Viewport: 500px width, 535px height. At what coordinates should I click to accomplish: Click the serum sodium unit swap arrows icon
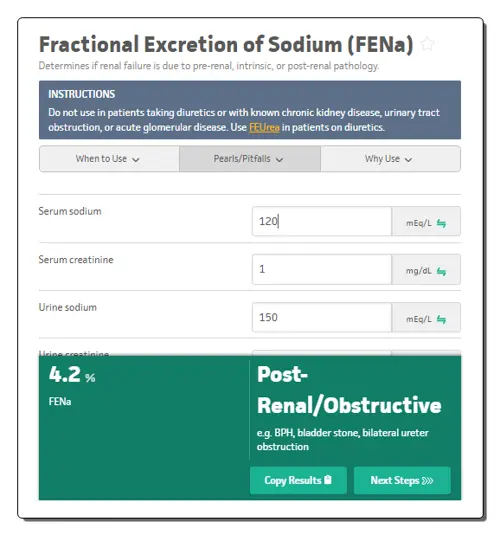click(441, 223)
